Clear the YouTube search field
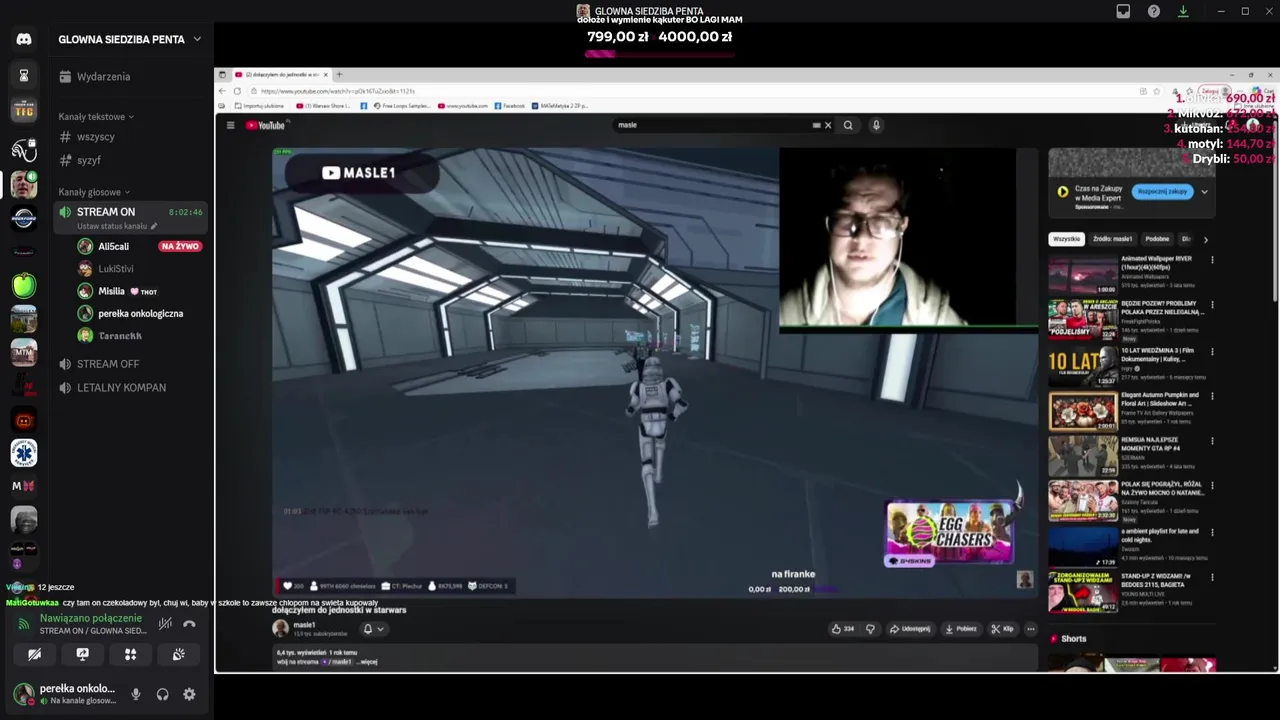 pos(828,125)
